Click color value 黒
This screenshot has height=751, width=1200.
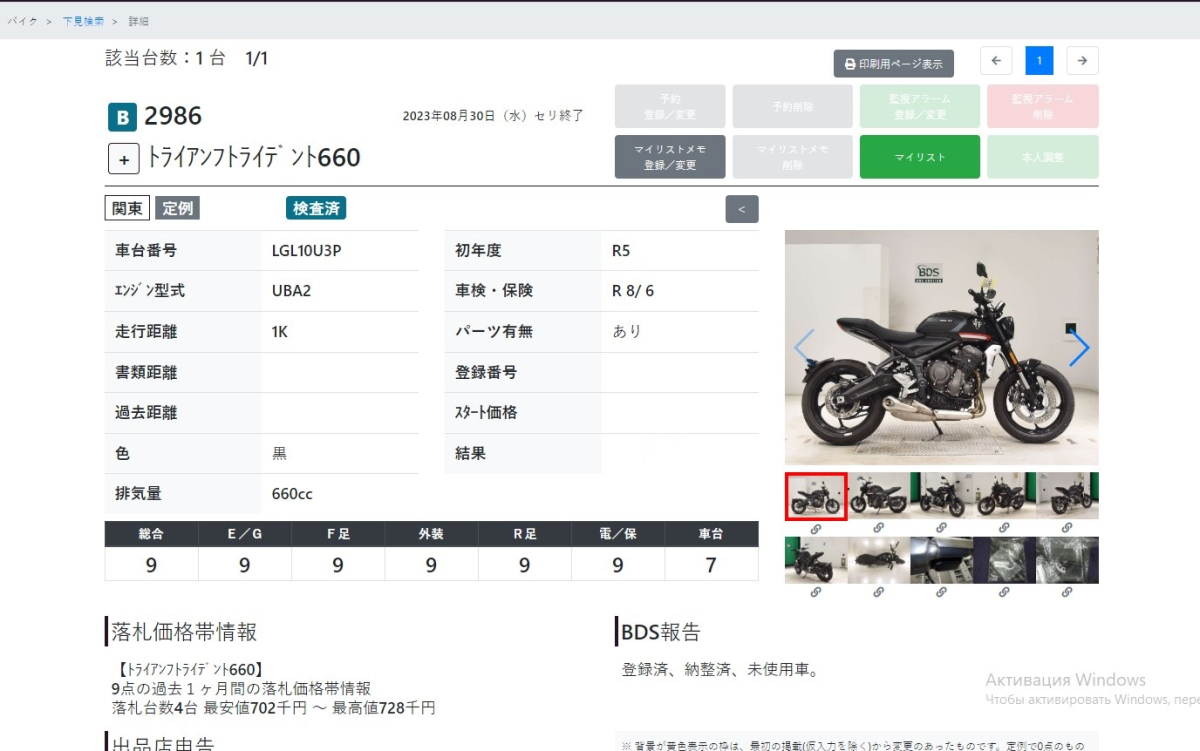[x=280, y=453]
